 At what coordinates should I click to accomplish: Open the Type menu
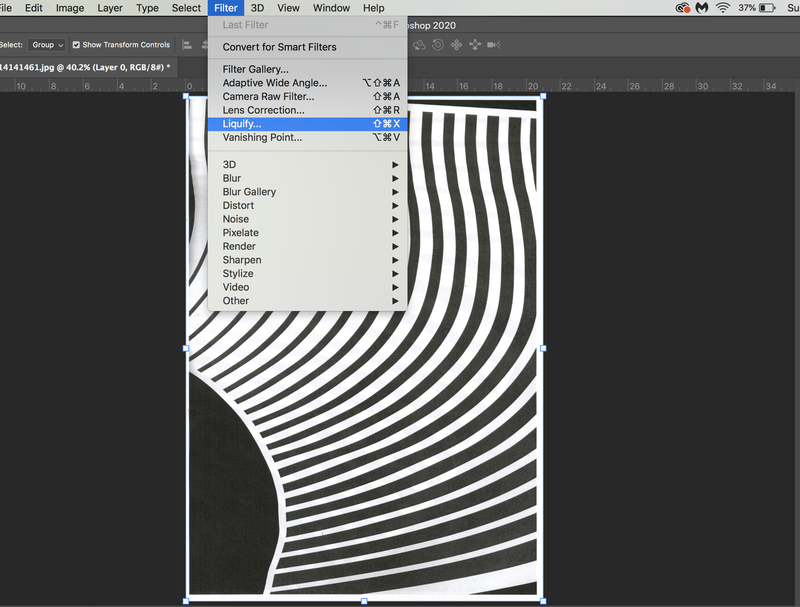coord(147,8)
